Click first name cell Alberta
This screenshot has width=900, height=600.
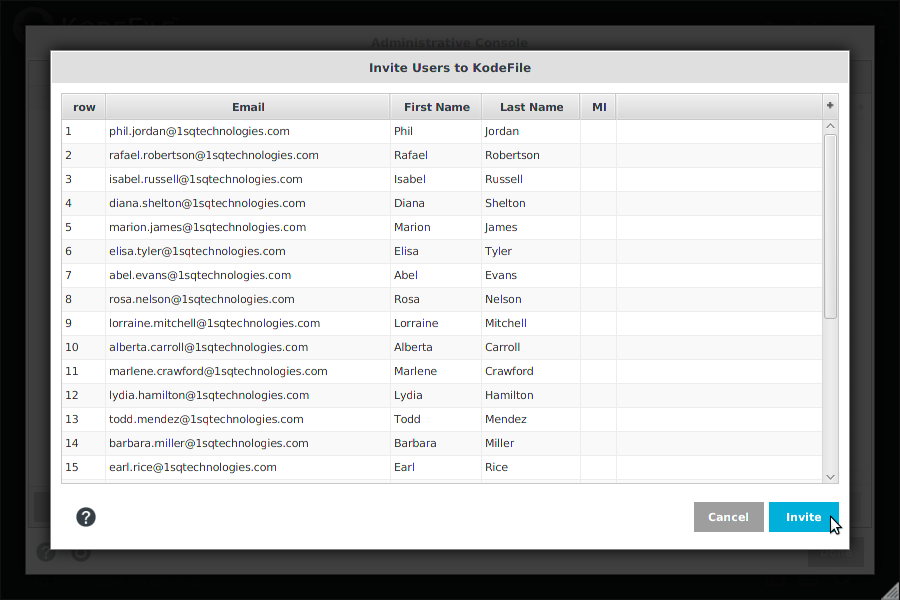(x=436, y=347)
